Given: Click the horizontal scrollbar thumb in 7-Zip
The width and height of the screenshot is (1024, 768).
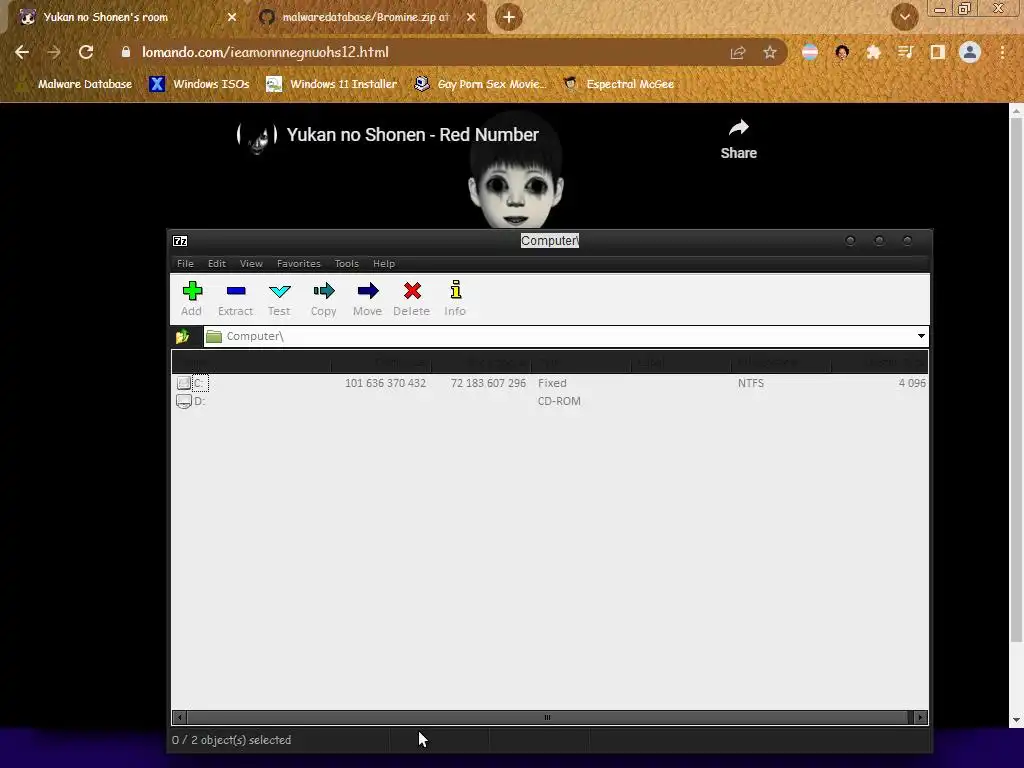Looking at the screenshot, I should (x=547, y=718).
